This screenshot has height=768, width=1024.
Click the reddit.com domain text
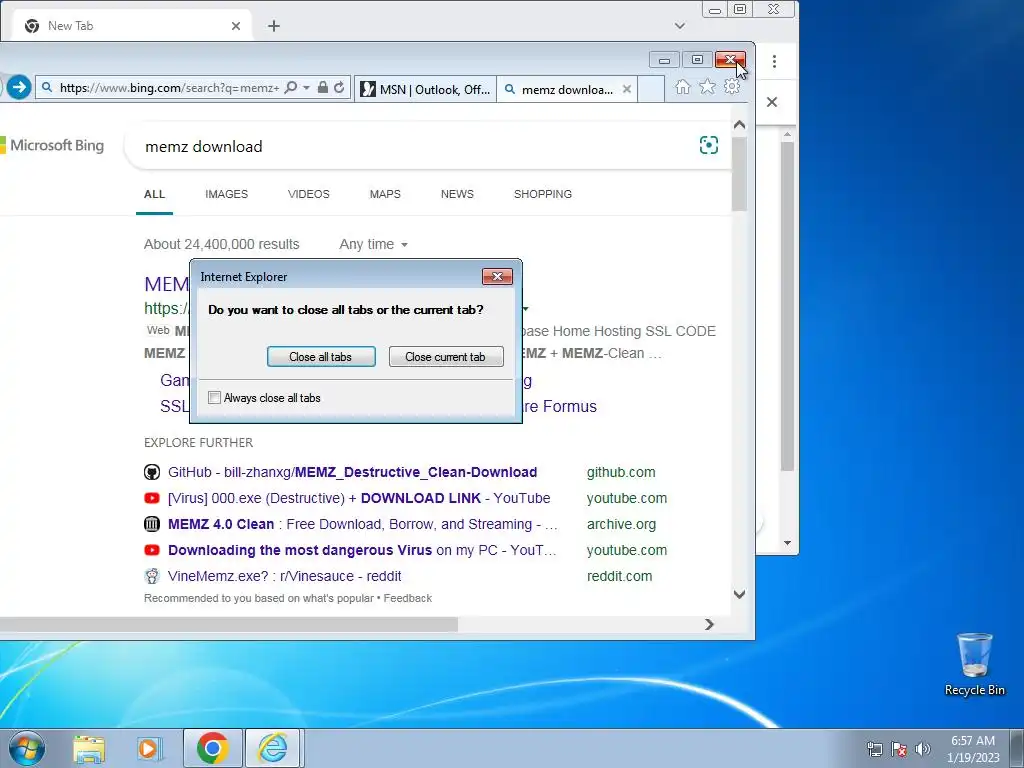[x=619, y=576]
